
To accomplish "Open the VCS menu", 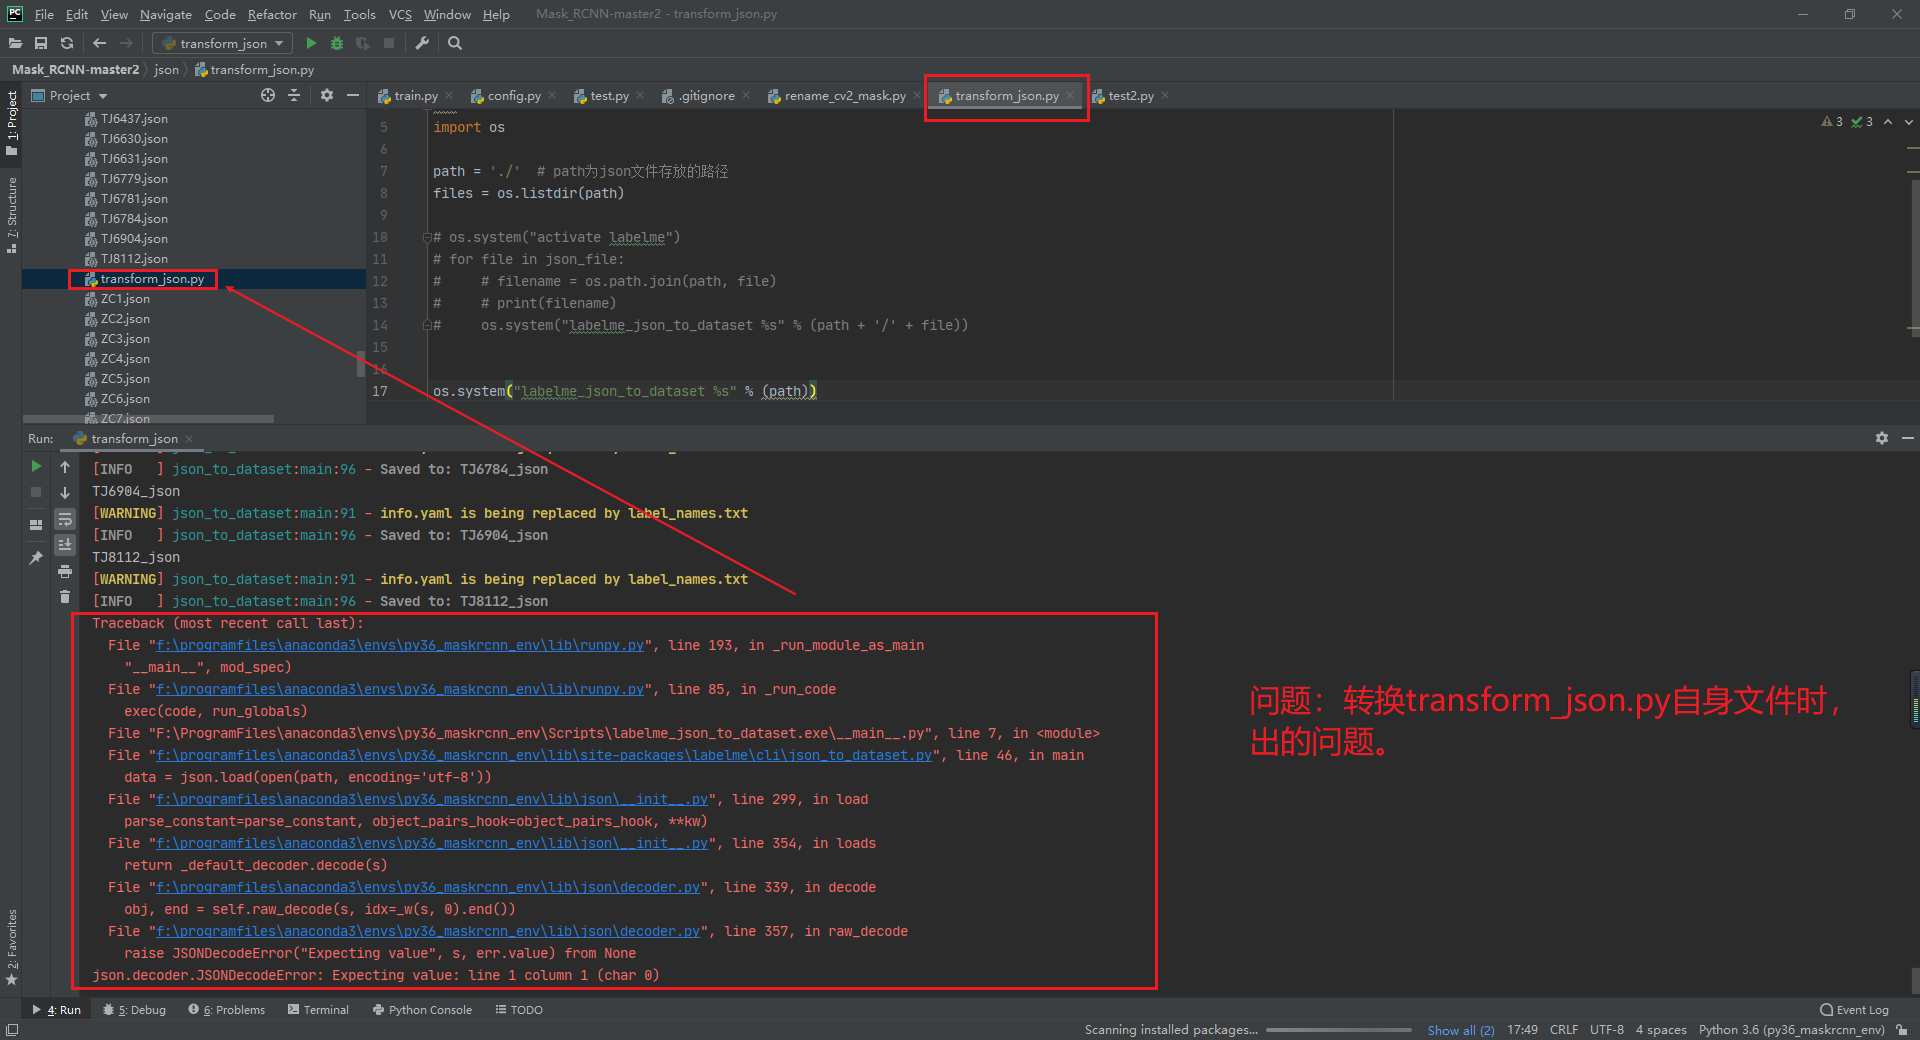I will tap(400, 14).
